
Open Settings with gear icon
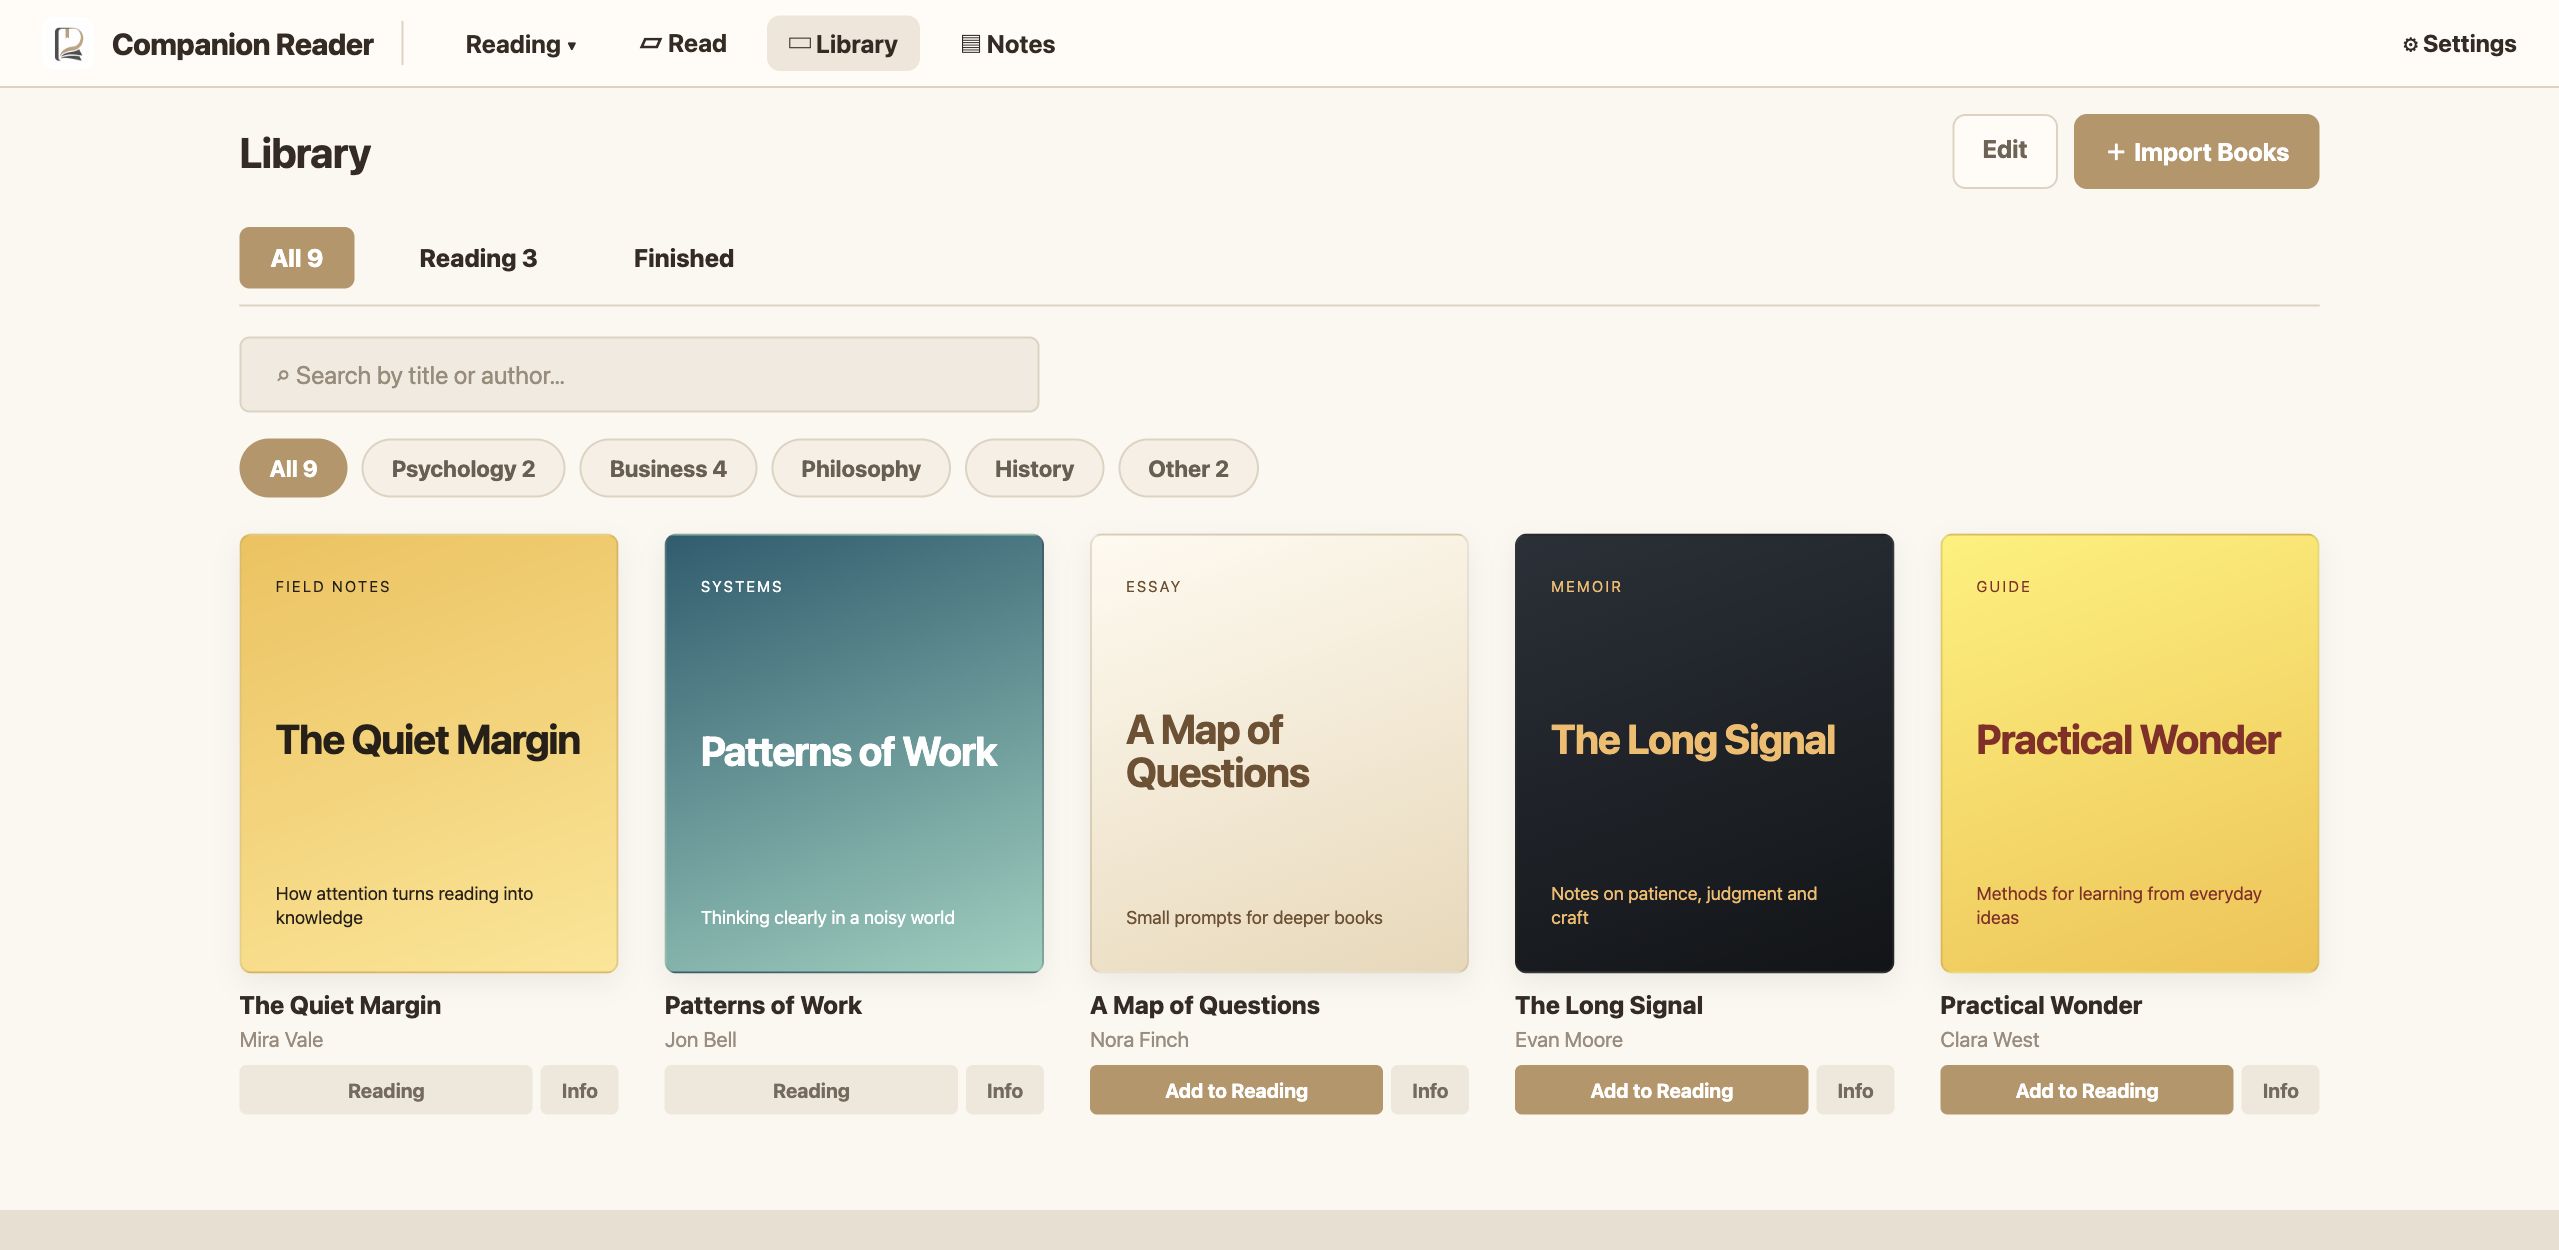coord(2459,44)
